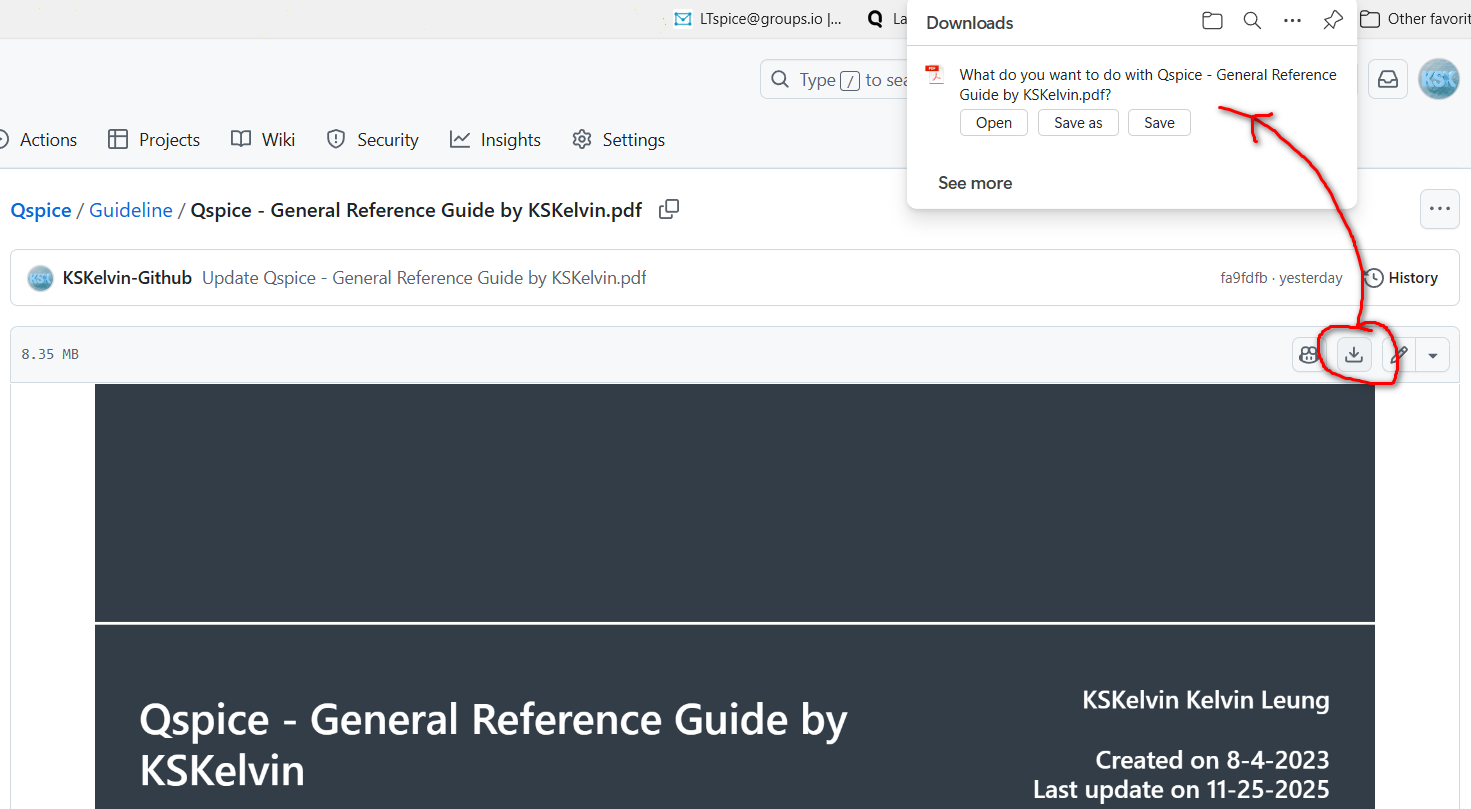The width and height of the screenshot is (1471, 809).
Task: Click the Save as button
Action: [x=1078, y=123]
